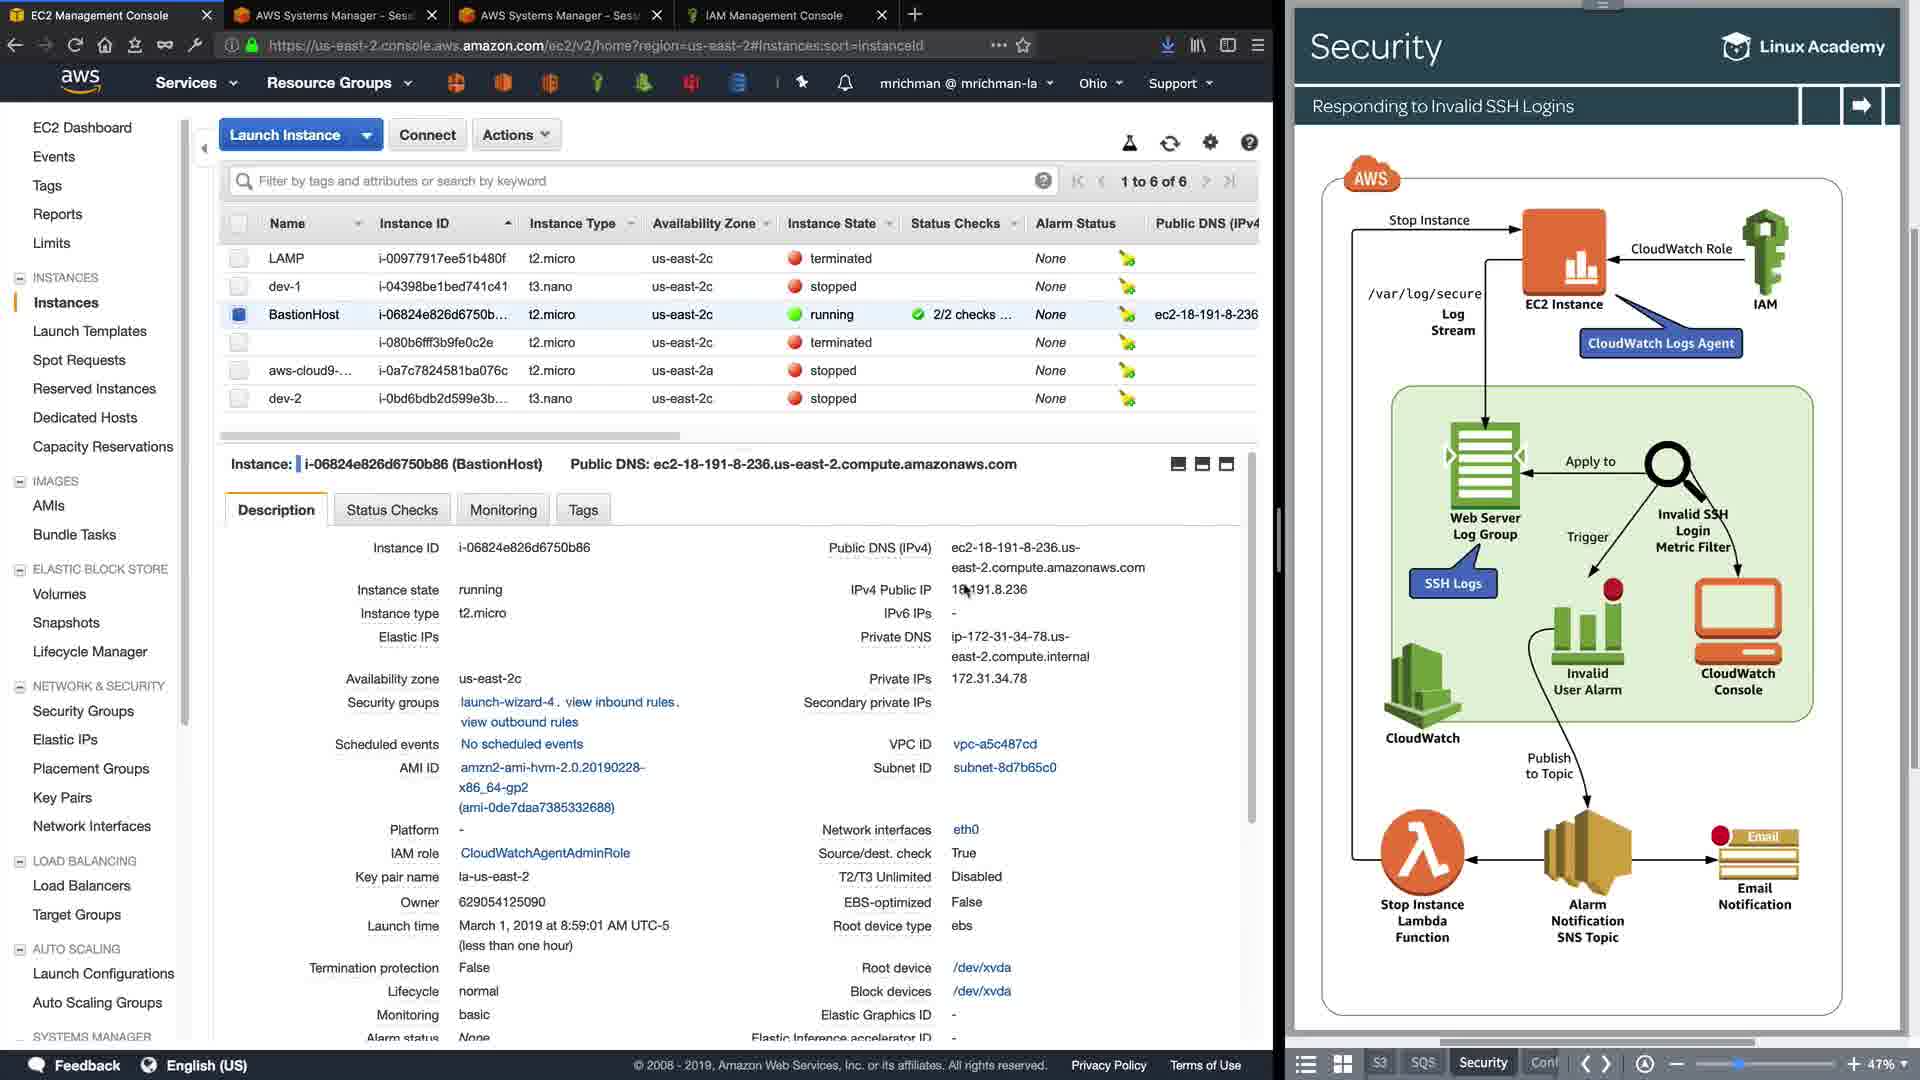Click the help question mark icon
This screenshot has width=1920, height=1080.
pos(1249,143)
